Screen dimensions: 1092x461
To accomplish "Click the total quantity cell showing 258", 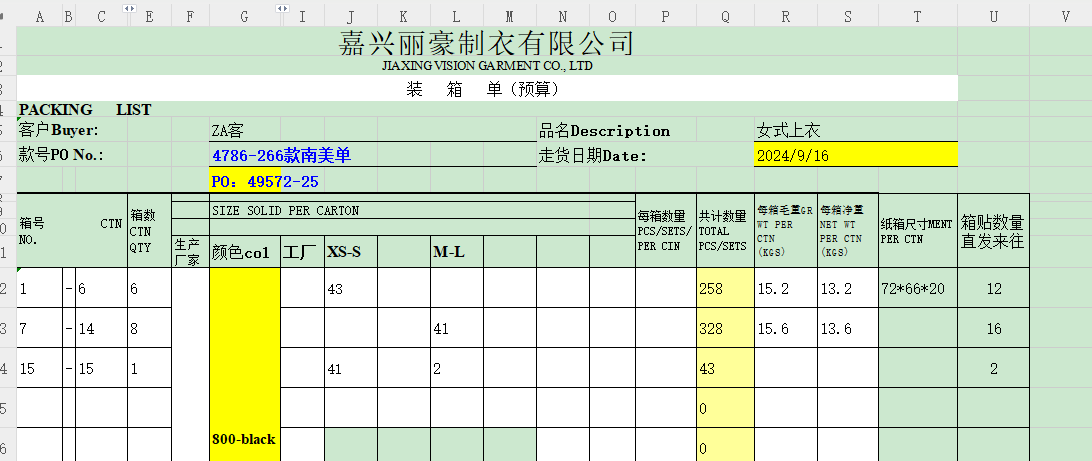I will pos(725,289).
